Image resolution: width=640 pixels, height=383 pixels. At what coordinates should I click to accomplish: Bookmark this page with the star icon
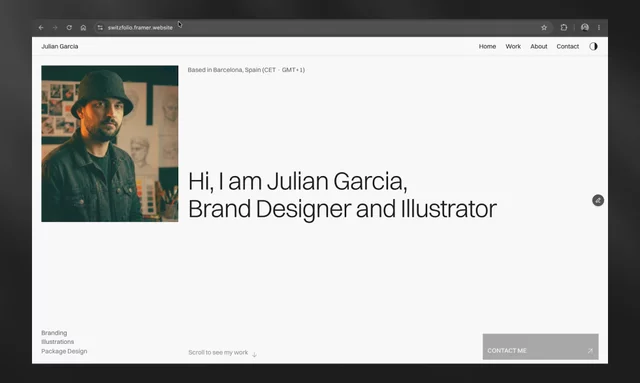tap(544, 28)
